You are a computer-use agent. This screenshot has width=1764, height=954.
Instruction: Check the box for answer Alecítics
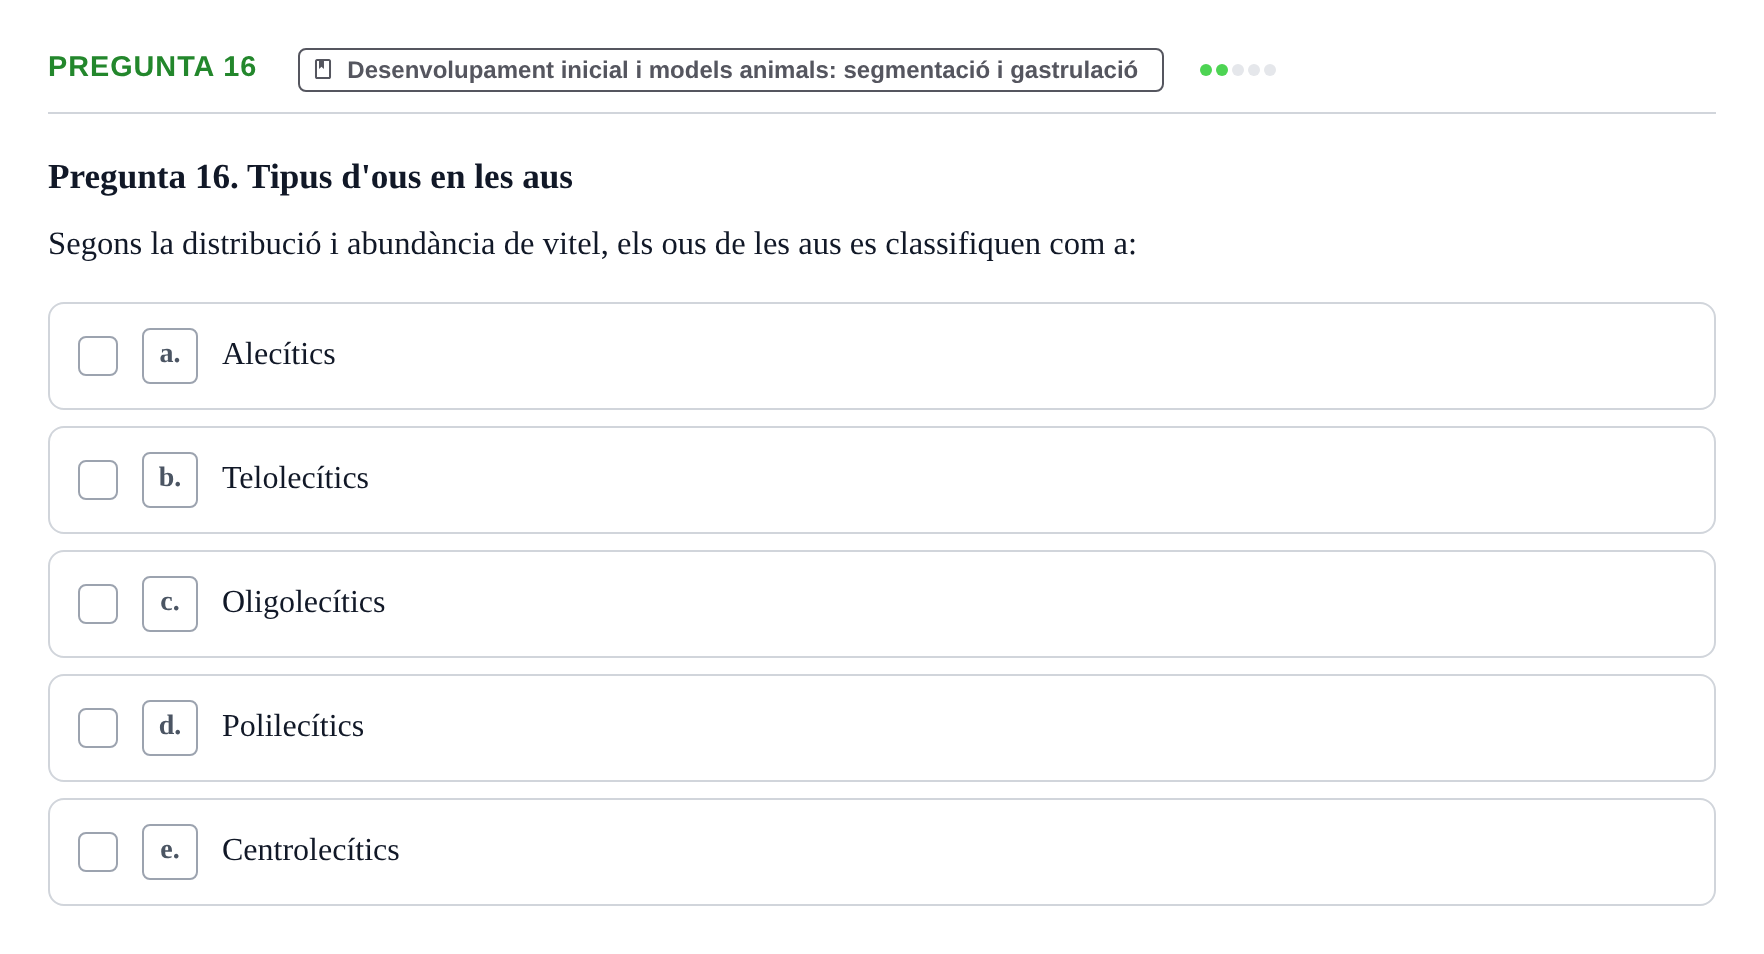click(x=98, y=356)
